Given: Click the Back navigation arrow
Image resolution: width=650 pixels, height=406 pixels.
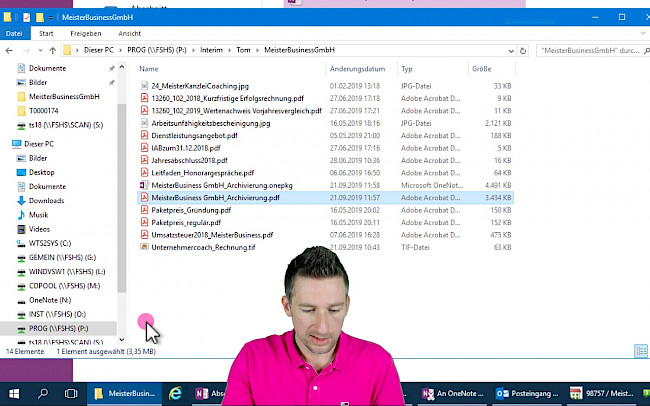Looking at the screenshot, I should click(9, 49).
